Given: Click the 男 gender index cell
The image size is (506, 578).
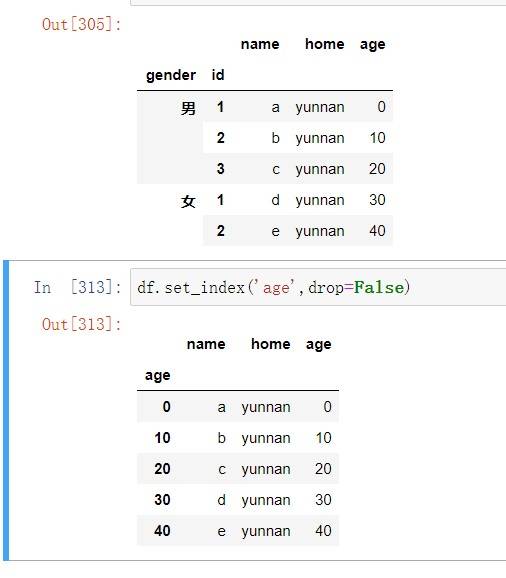Looking at the screenshot, I should [x=188, y=108].
